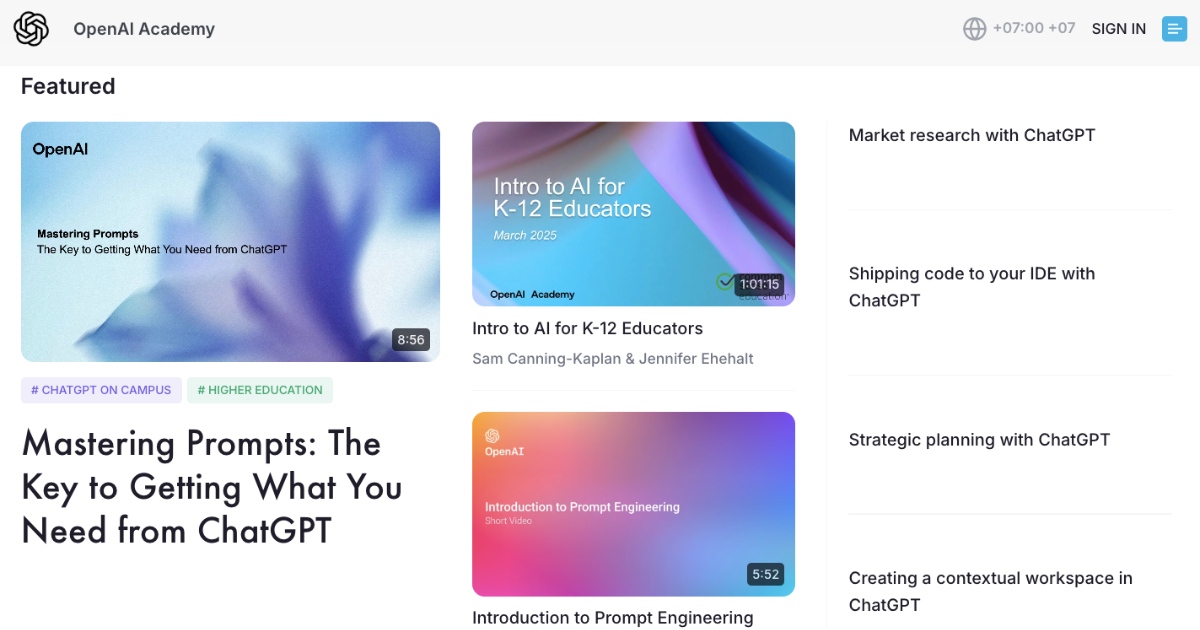Click the 8:56 duration badge
Image resolution: width=1200 pixels, height=630 pixels.
[411, 340]
